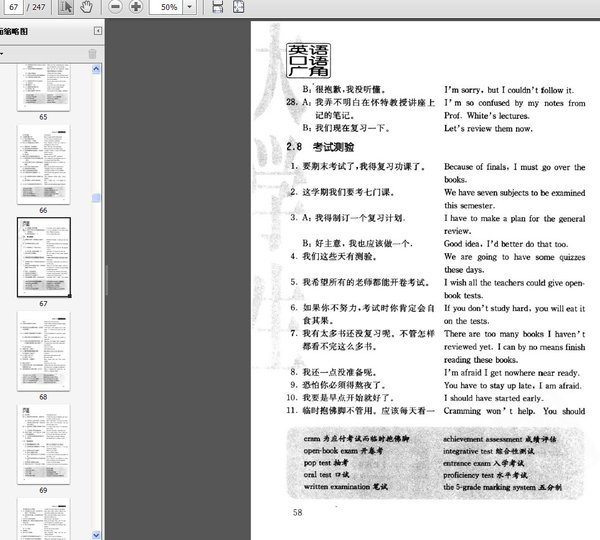The width and height of the screenshot is (600, 540).
Task: Open the thumbnail below page 69
Action: (43, 519)
